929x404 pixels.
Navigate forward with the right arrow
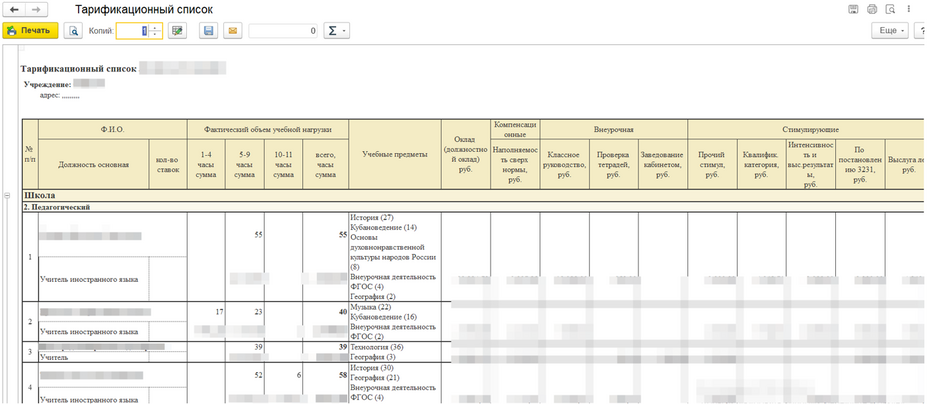click(36, 9)
